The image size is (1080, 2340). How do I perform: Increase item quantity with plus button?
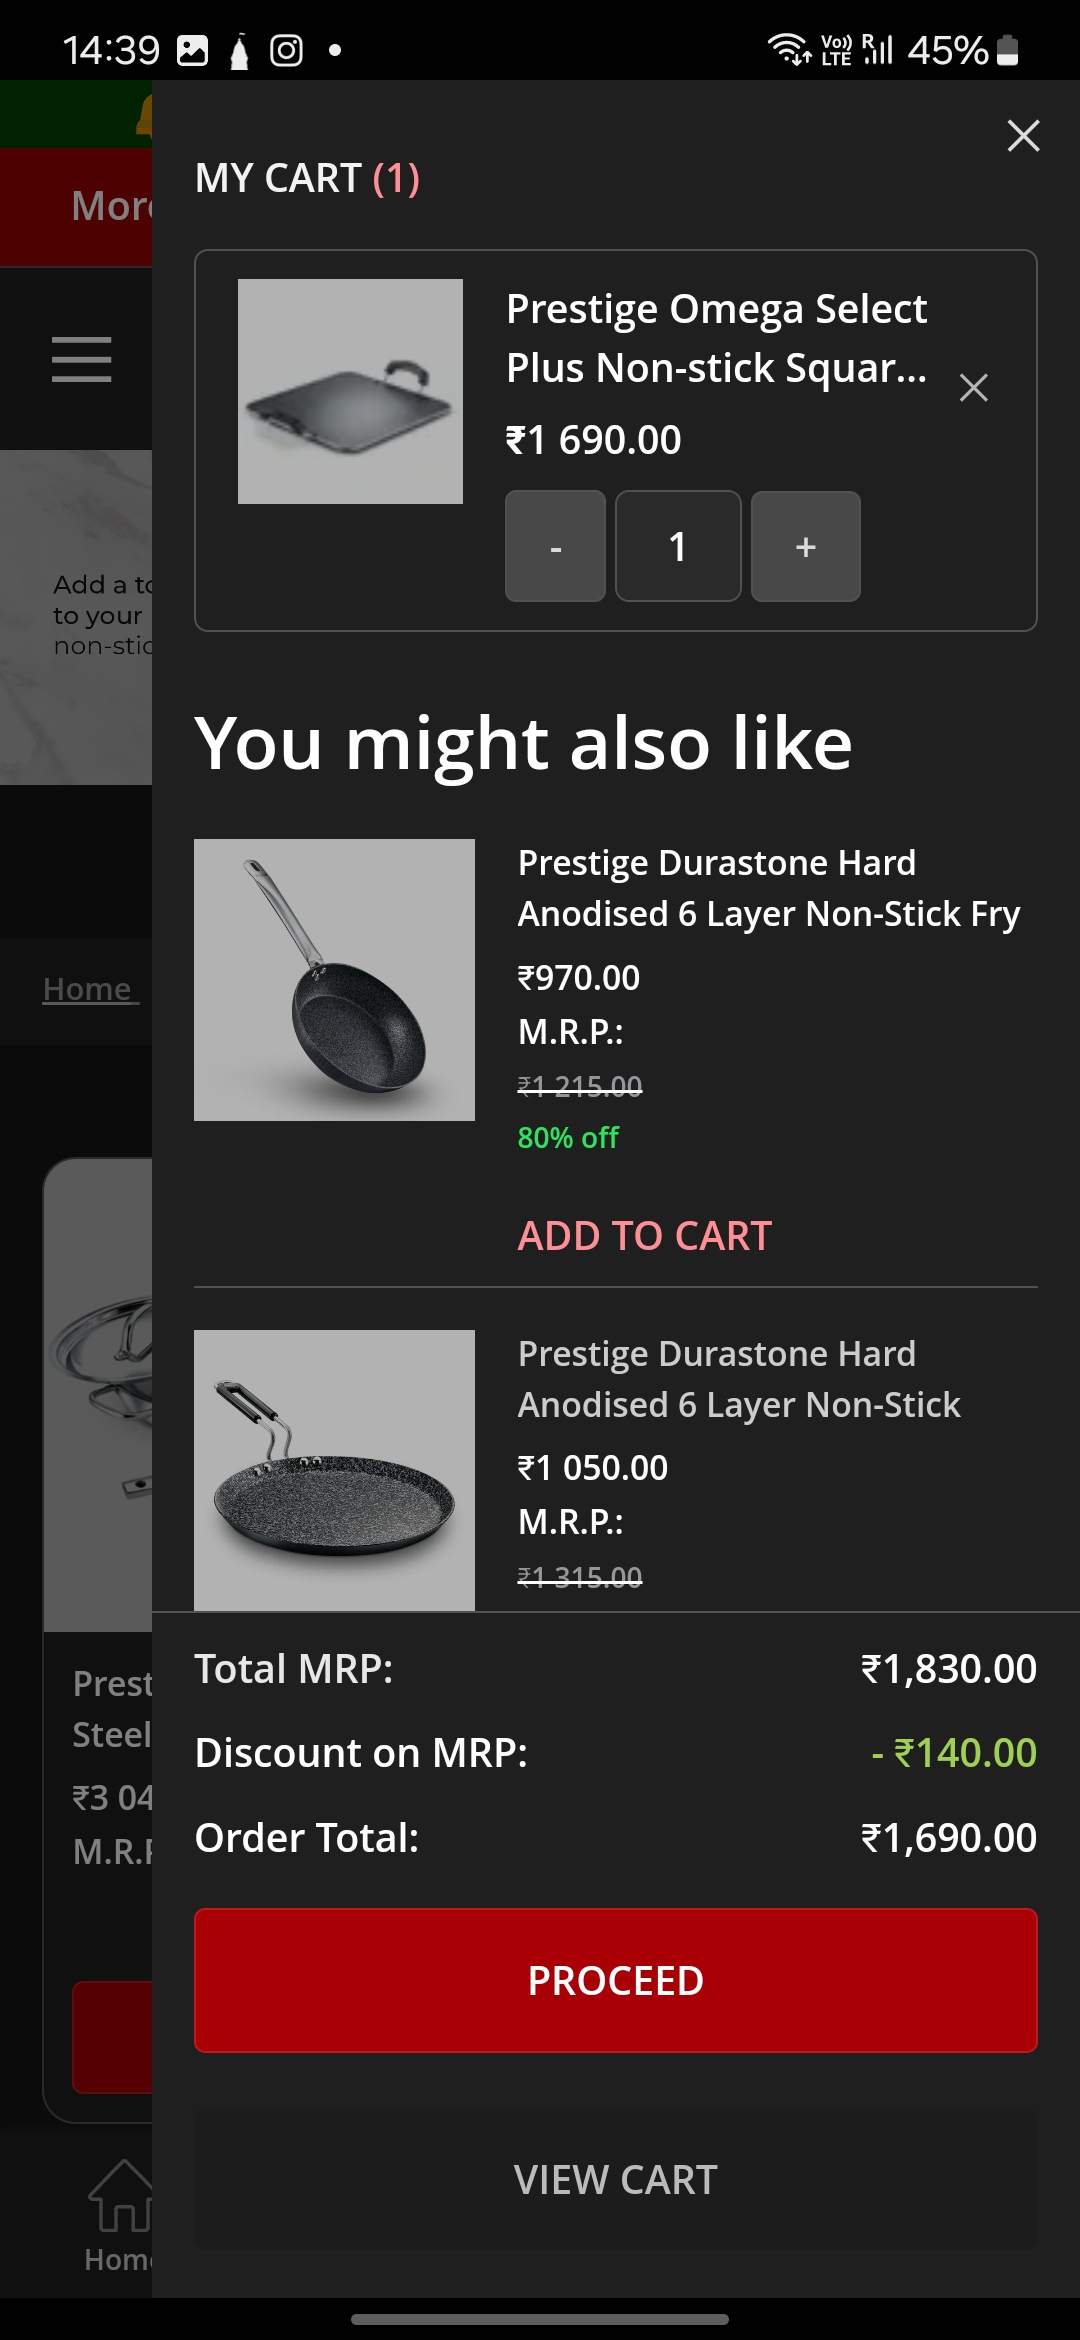click(x=805, y=546)
